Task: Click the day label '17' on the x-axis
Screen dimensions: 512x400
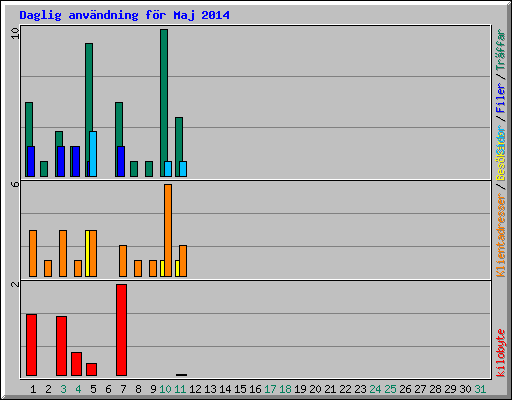Action: coord(270,389)
